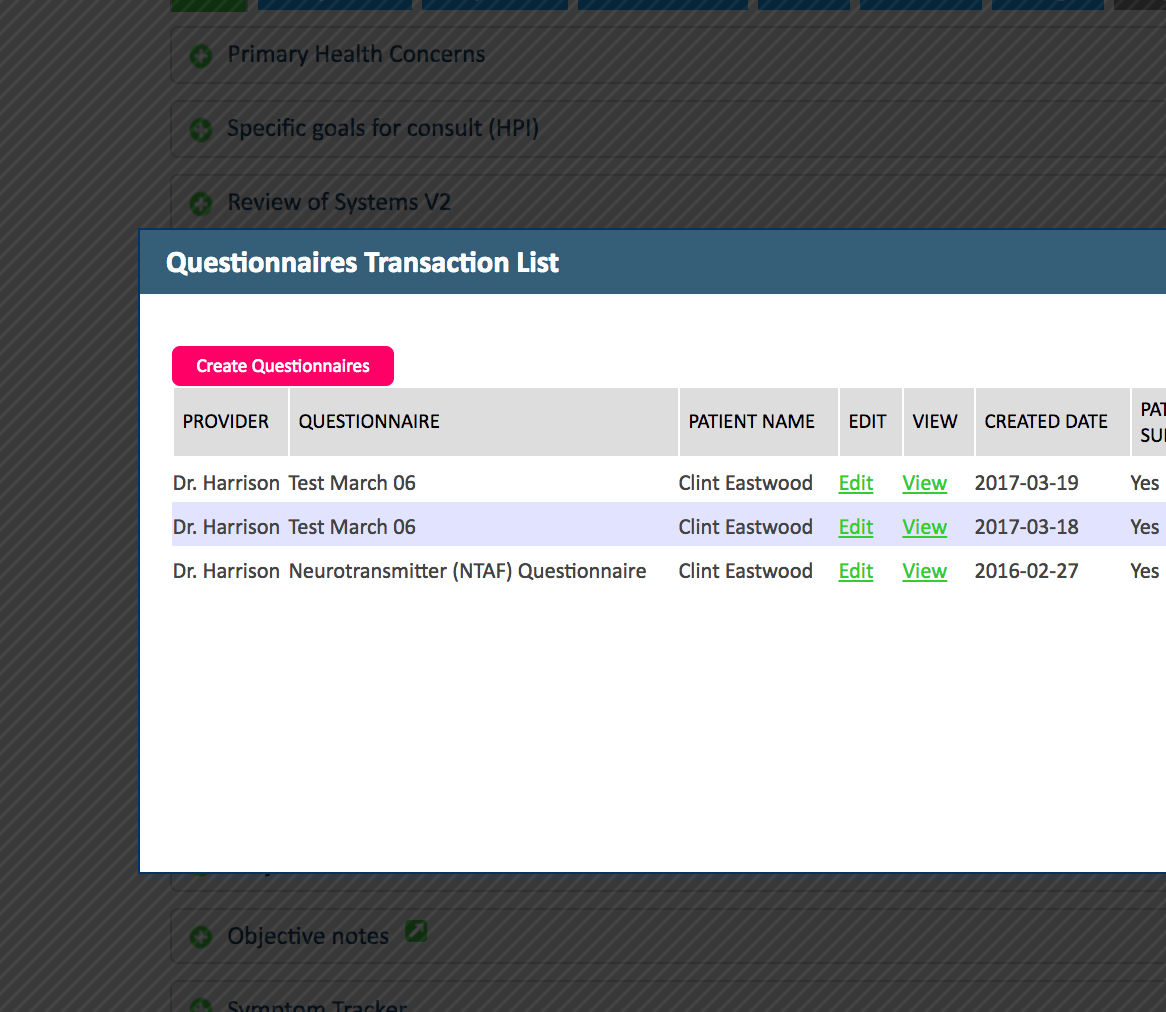Expand Primary Health Concerns plus icon
The image size is (1166, 1012).
coord(201,56)
